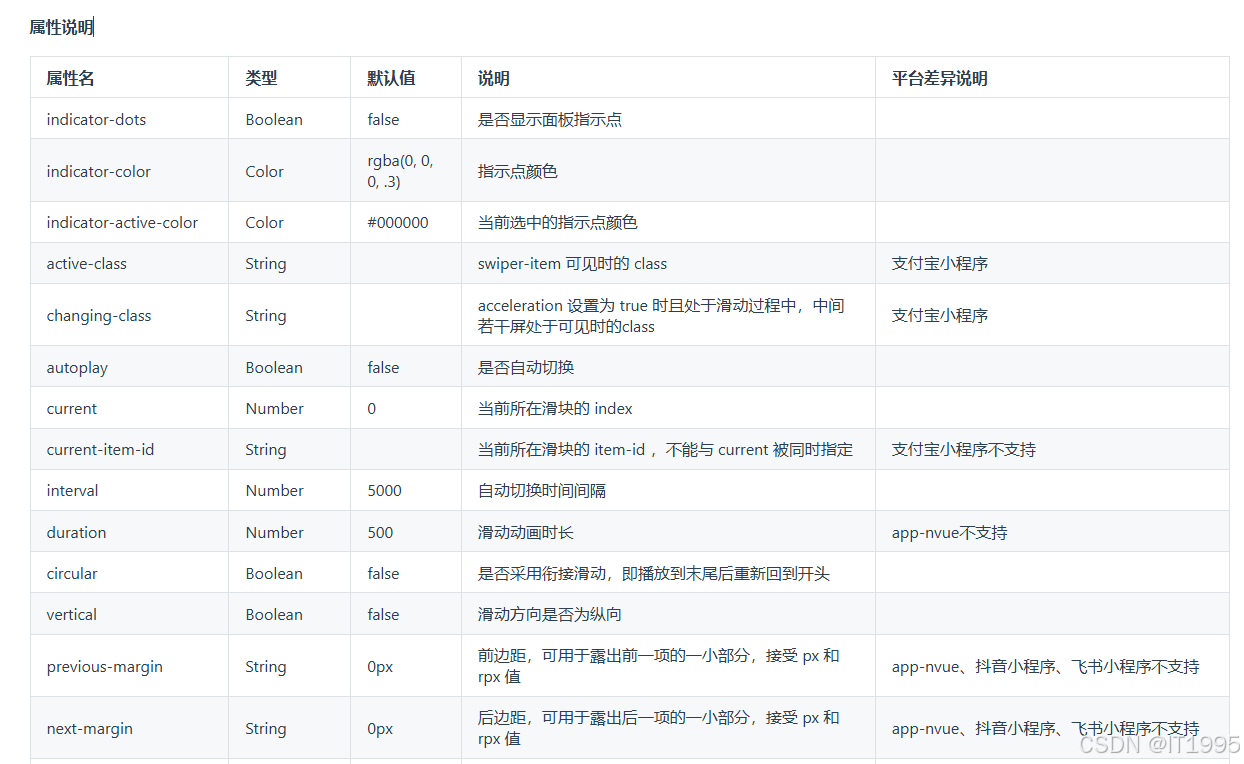Click the acceleration 设置为 true description
Viewport: 1244px width, 764px height.
pos(661,316)
